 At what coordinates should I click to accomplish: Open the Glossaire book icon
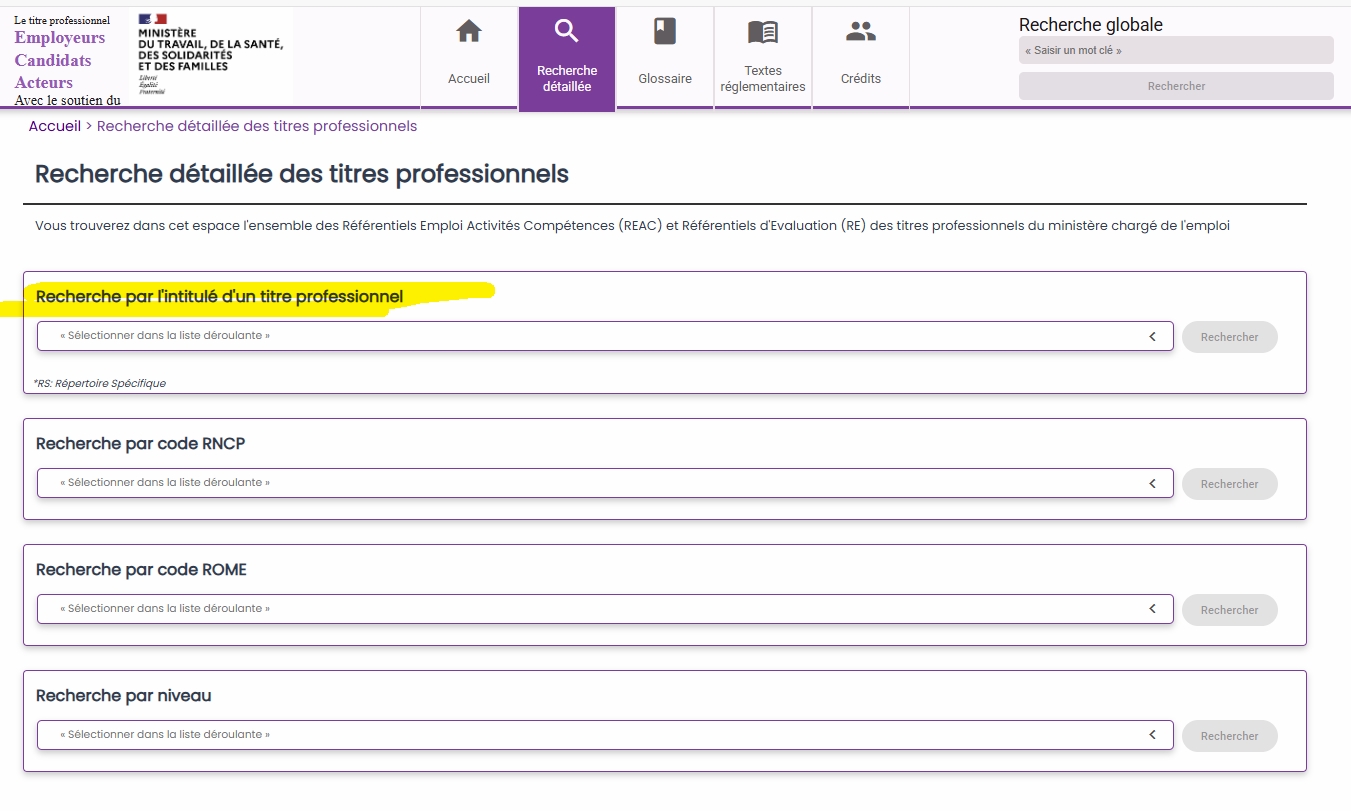(x=665, y=32)
